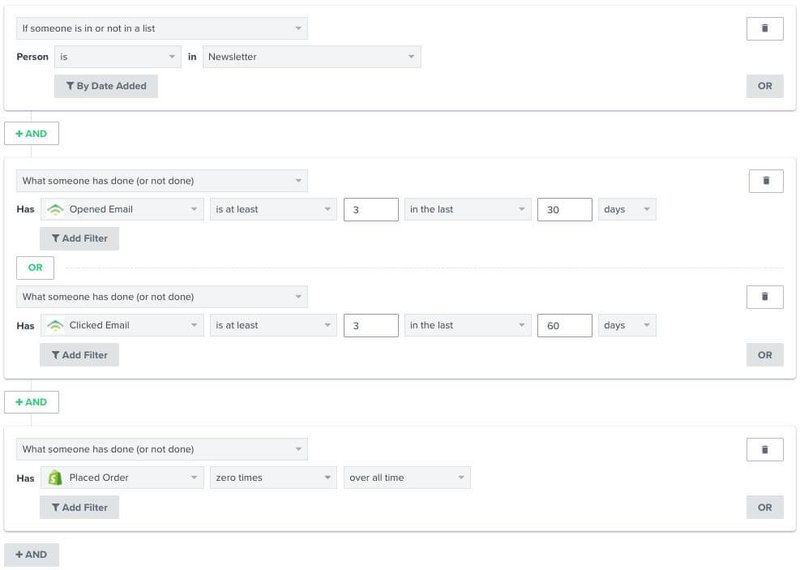The width and height of the screenshot is (800, 570).
Task: Click the green OR separator between email conditions
Action: 35,268
